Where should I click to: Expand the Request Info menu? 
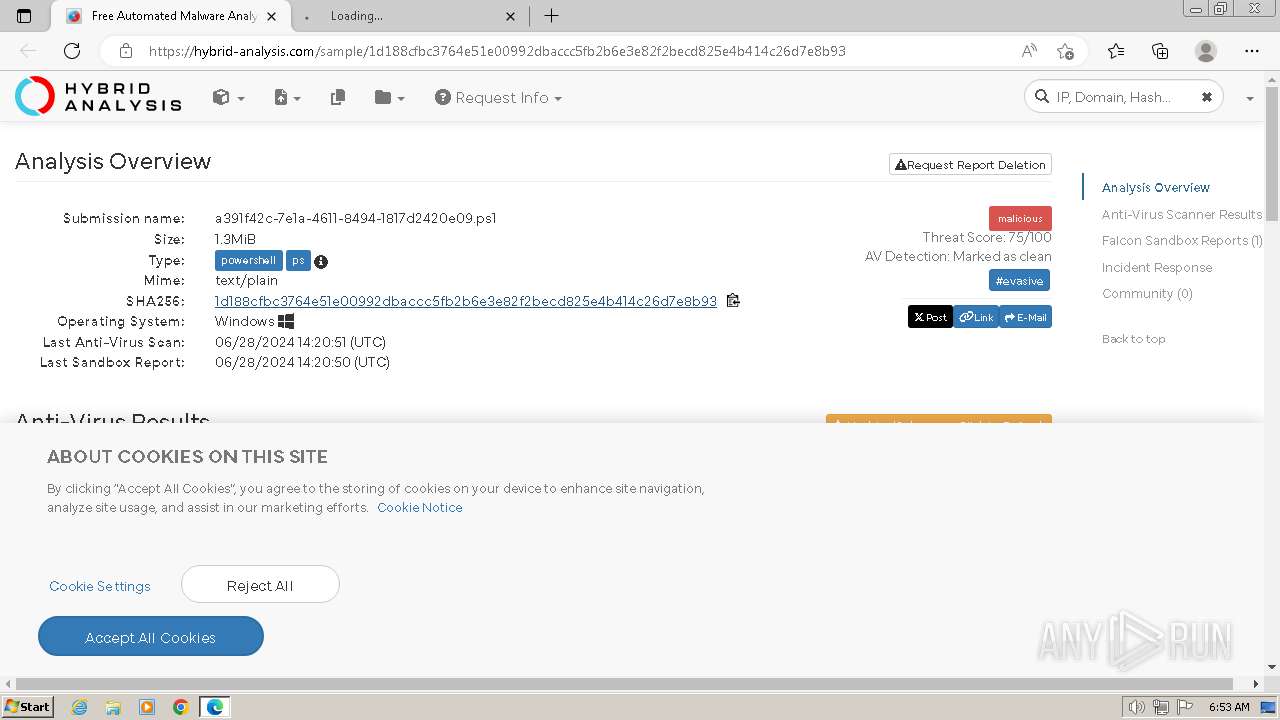tap(498, 97)
